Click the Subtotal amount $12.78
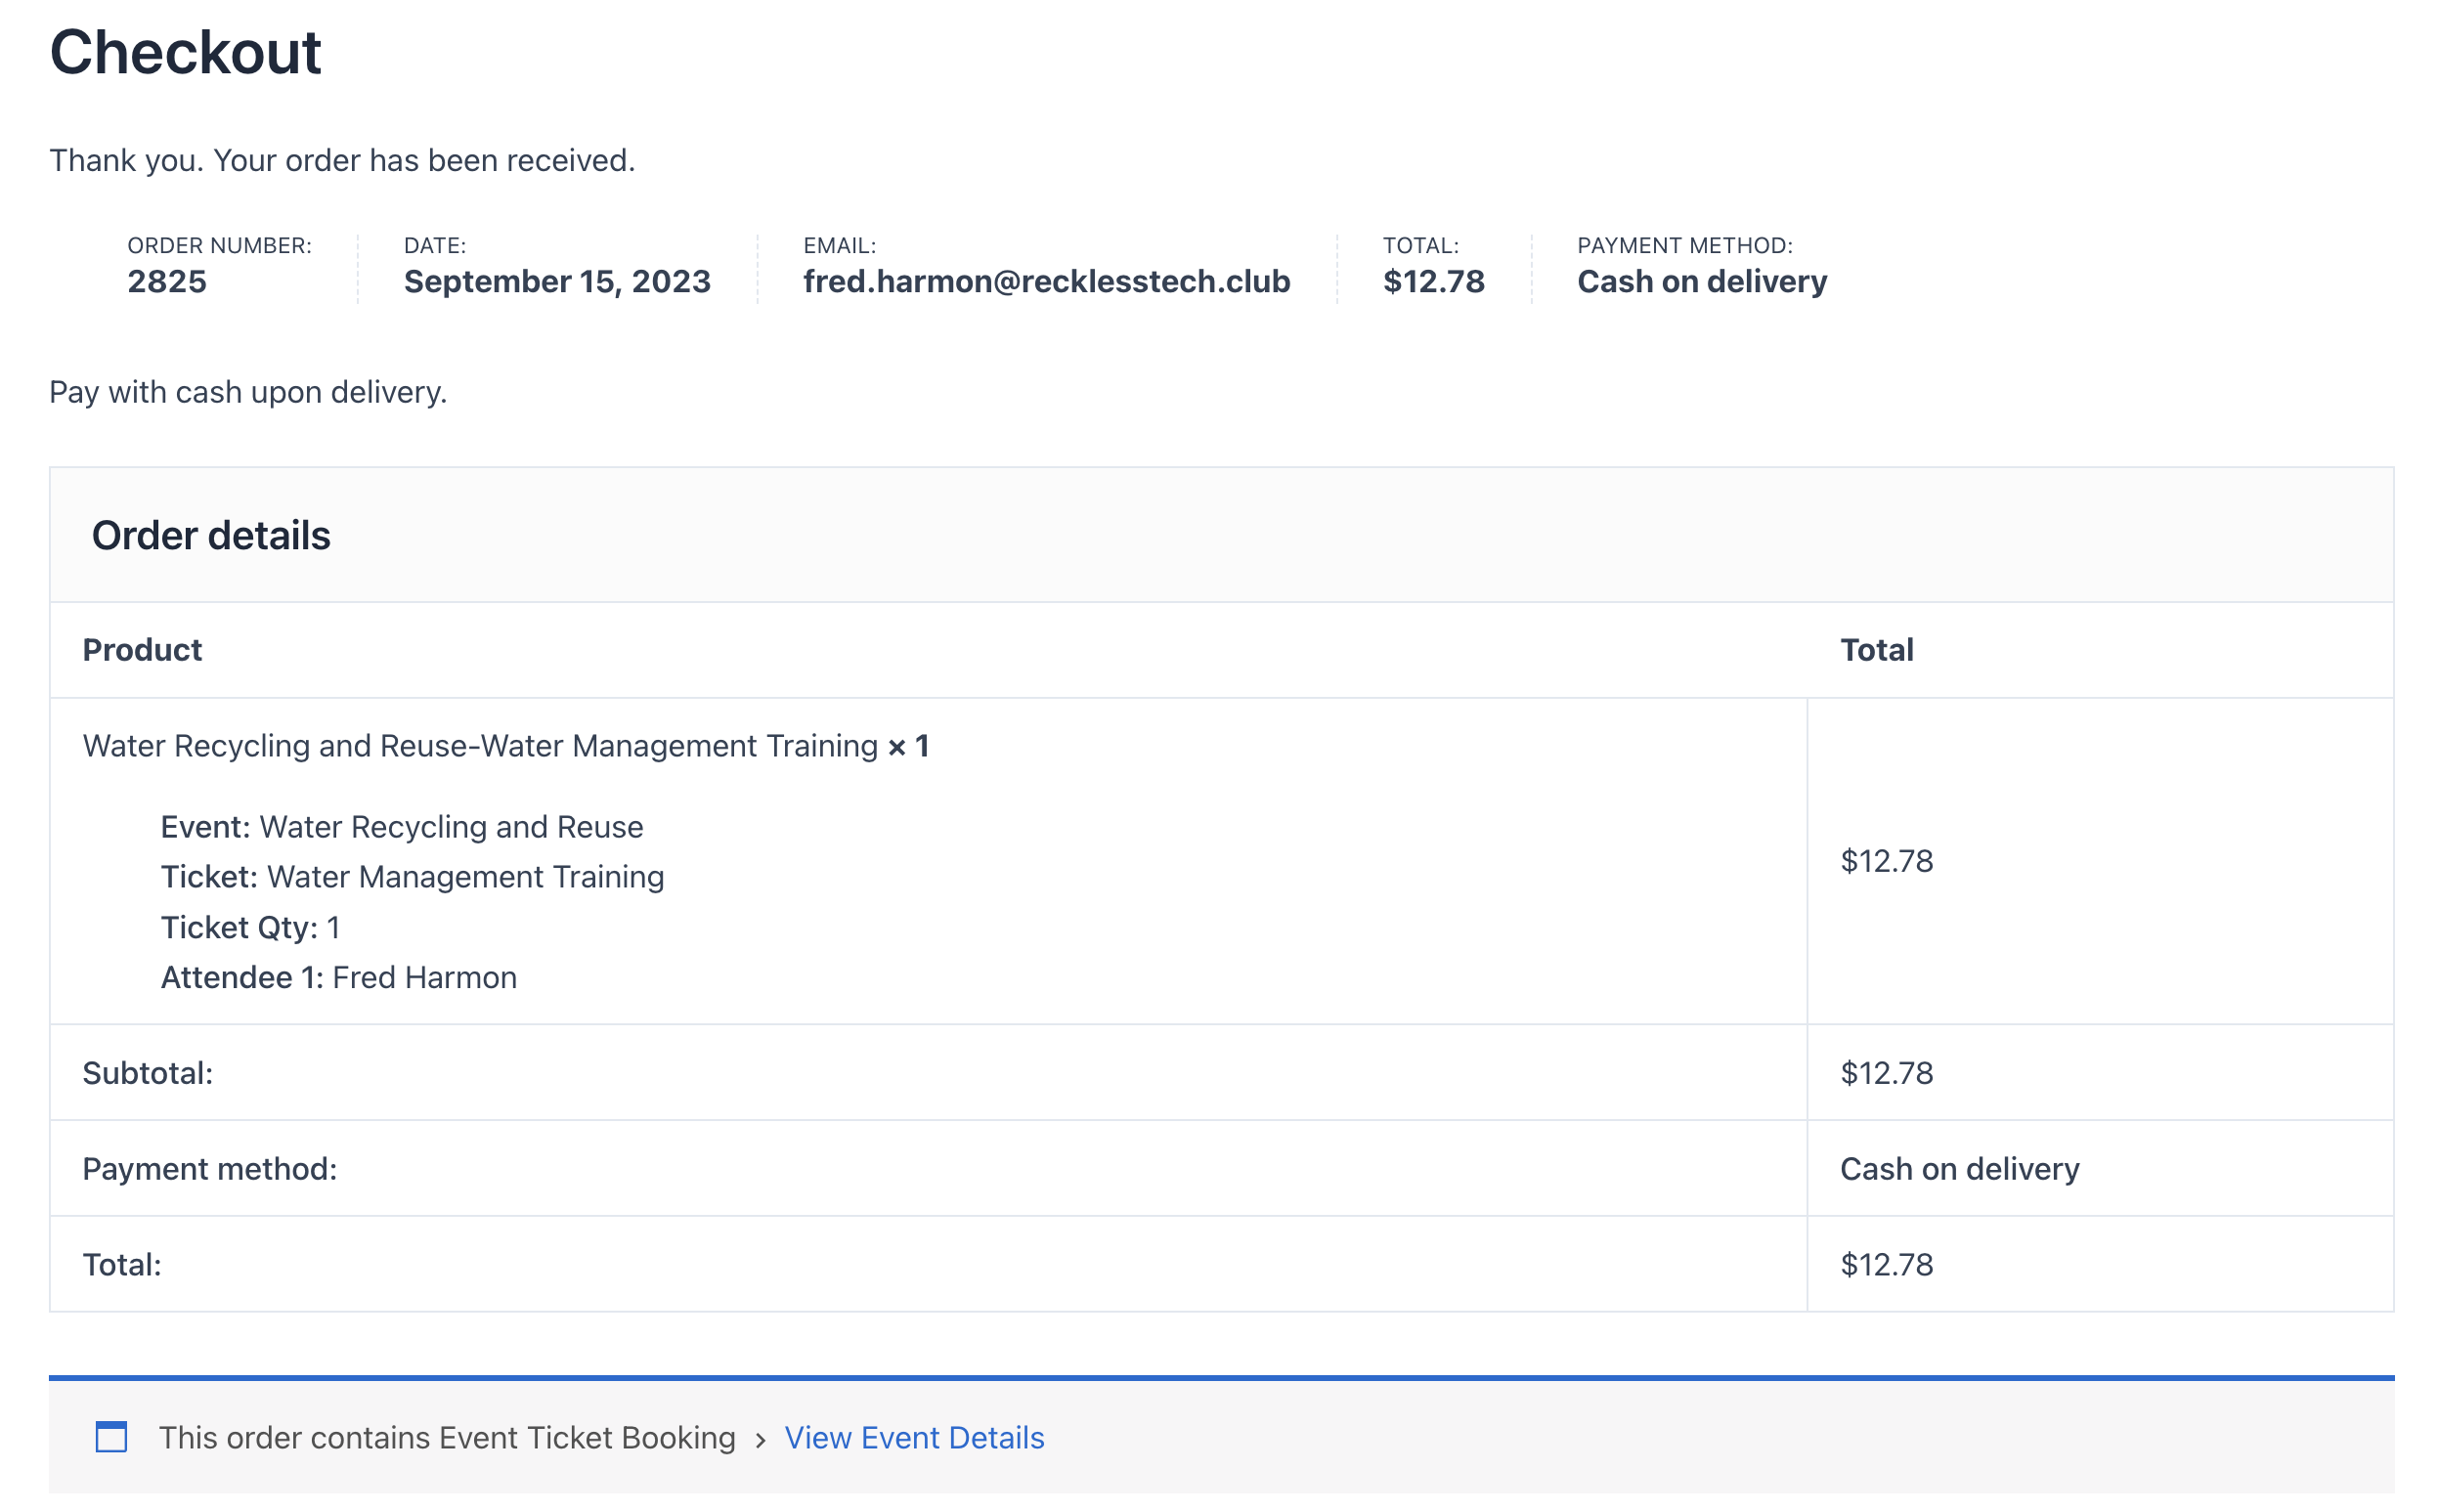The height and width of the screenshot is (1512, 2439). (x=1886, y=1073)
